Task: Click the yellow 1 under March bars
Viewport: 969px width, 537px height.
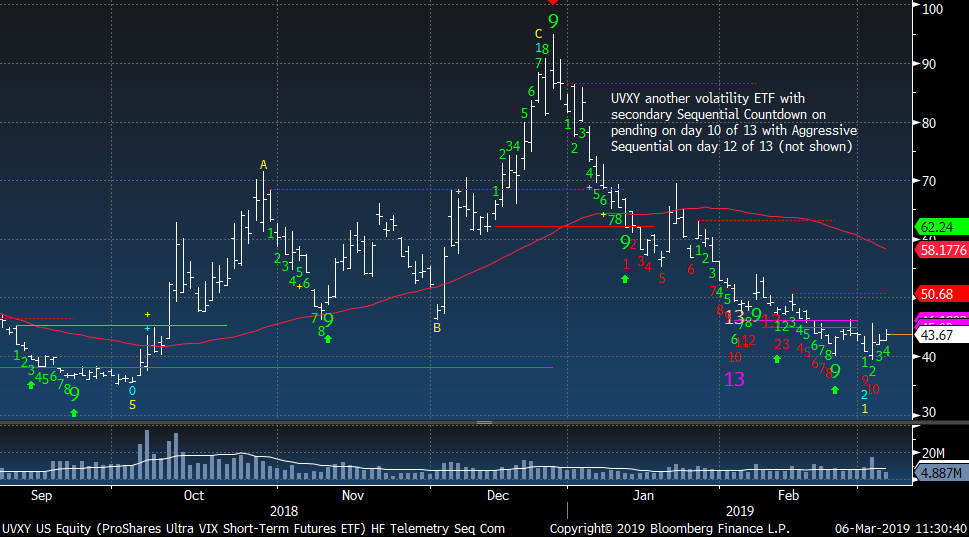Action: [x=865, y=409]
